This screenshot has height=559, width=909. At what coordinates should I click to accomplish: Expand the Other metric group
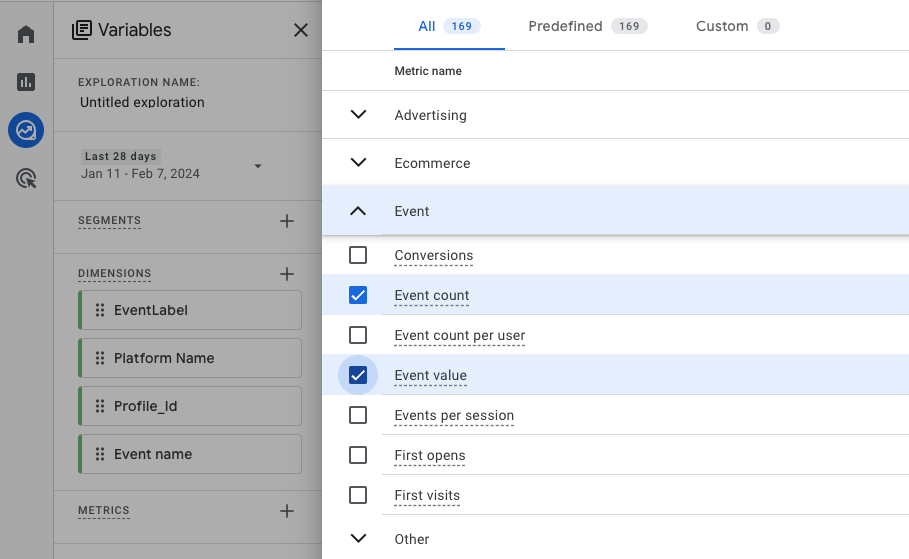point(358,539)
